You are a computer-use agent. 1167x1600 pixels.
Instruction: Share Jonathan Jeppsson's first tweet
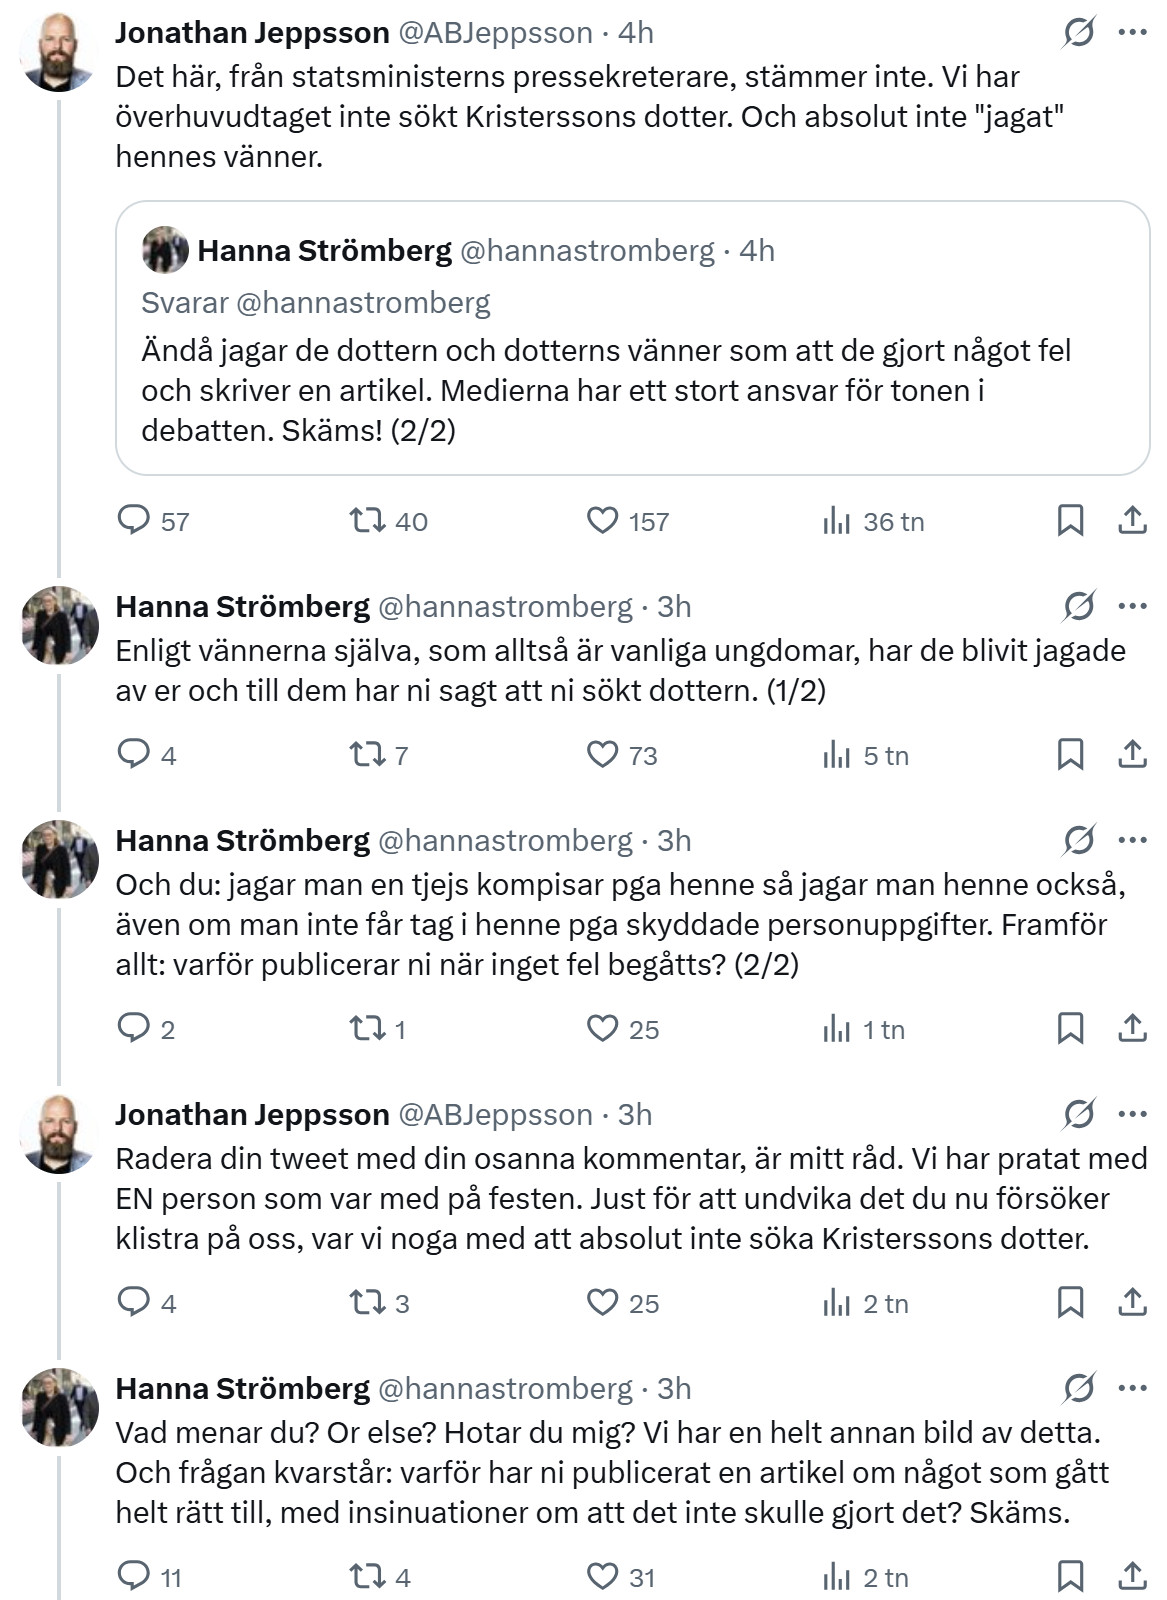click(1132, 521)
